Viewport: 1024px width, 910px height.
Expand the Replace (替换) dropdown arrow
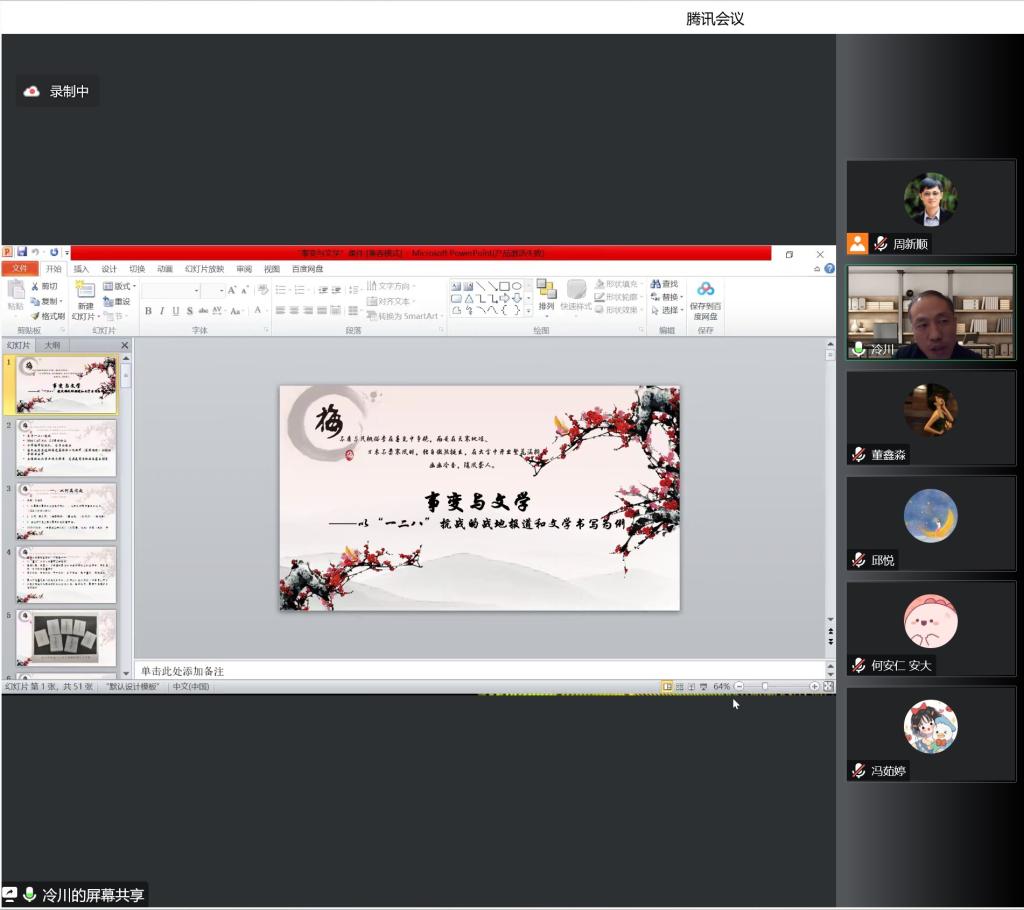pos(682,297)
